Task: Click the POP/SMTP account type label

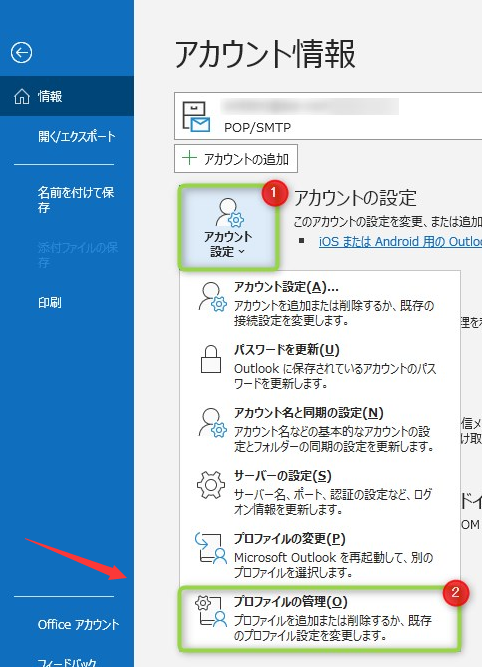Action: 257,127
